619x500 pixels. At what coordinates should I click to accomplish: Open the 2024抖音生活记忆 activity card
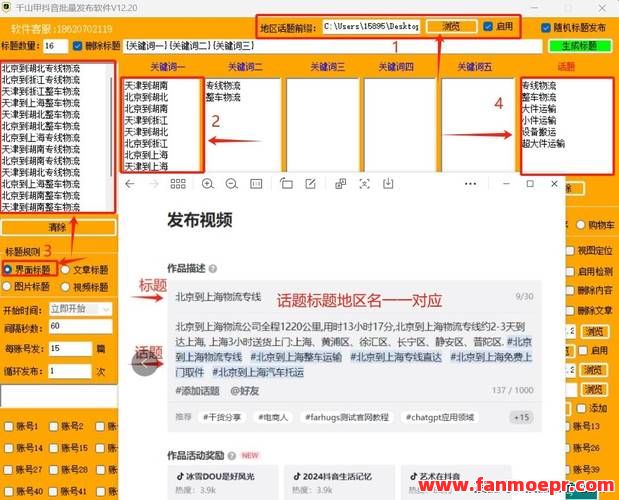point(340,482)
